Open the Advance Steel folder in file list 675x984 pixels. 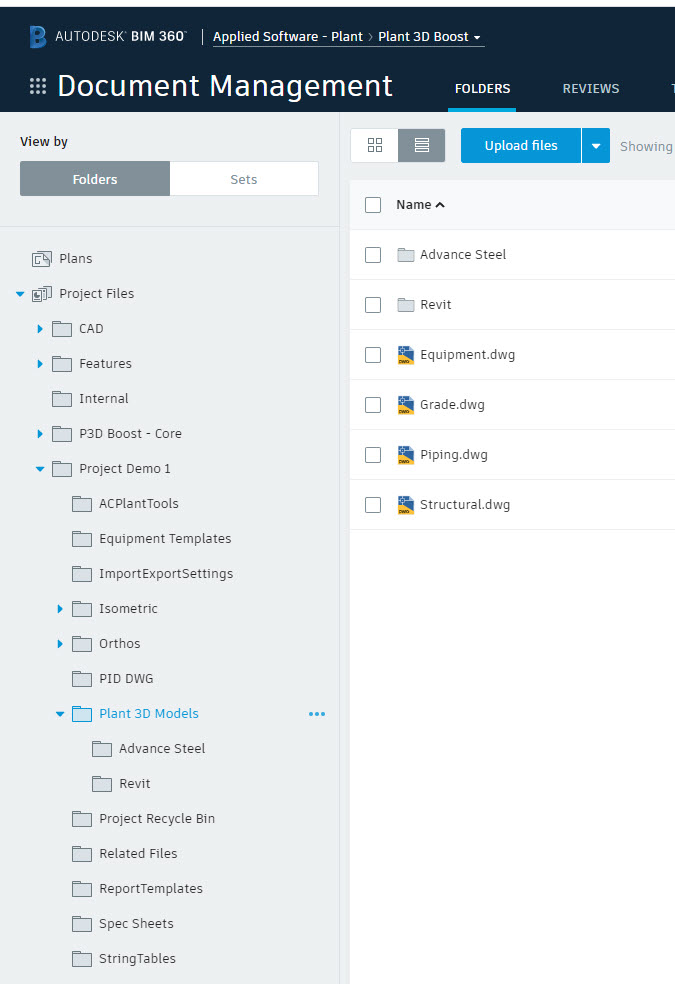click(462, 255)
